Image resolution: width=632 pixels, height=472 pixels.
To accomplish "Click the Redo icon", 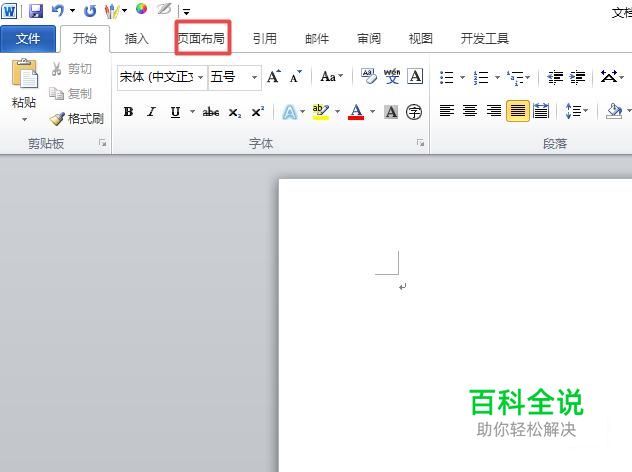I will [89, 11].
